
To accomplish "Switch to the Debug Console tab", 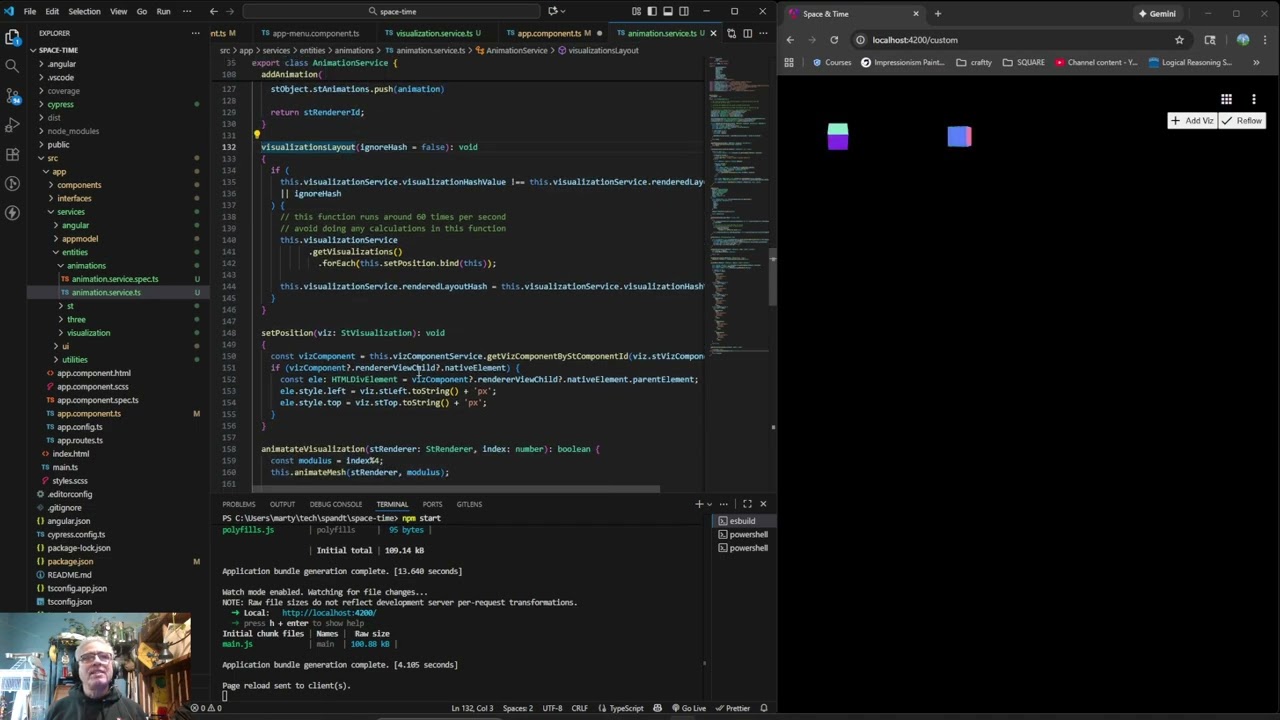I will (335, 504).
